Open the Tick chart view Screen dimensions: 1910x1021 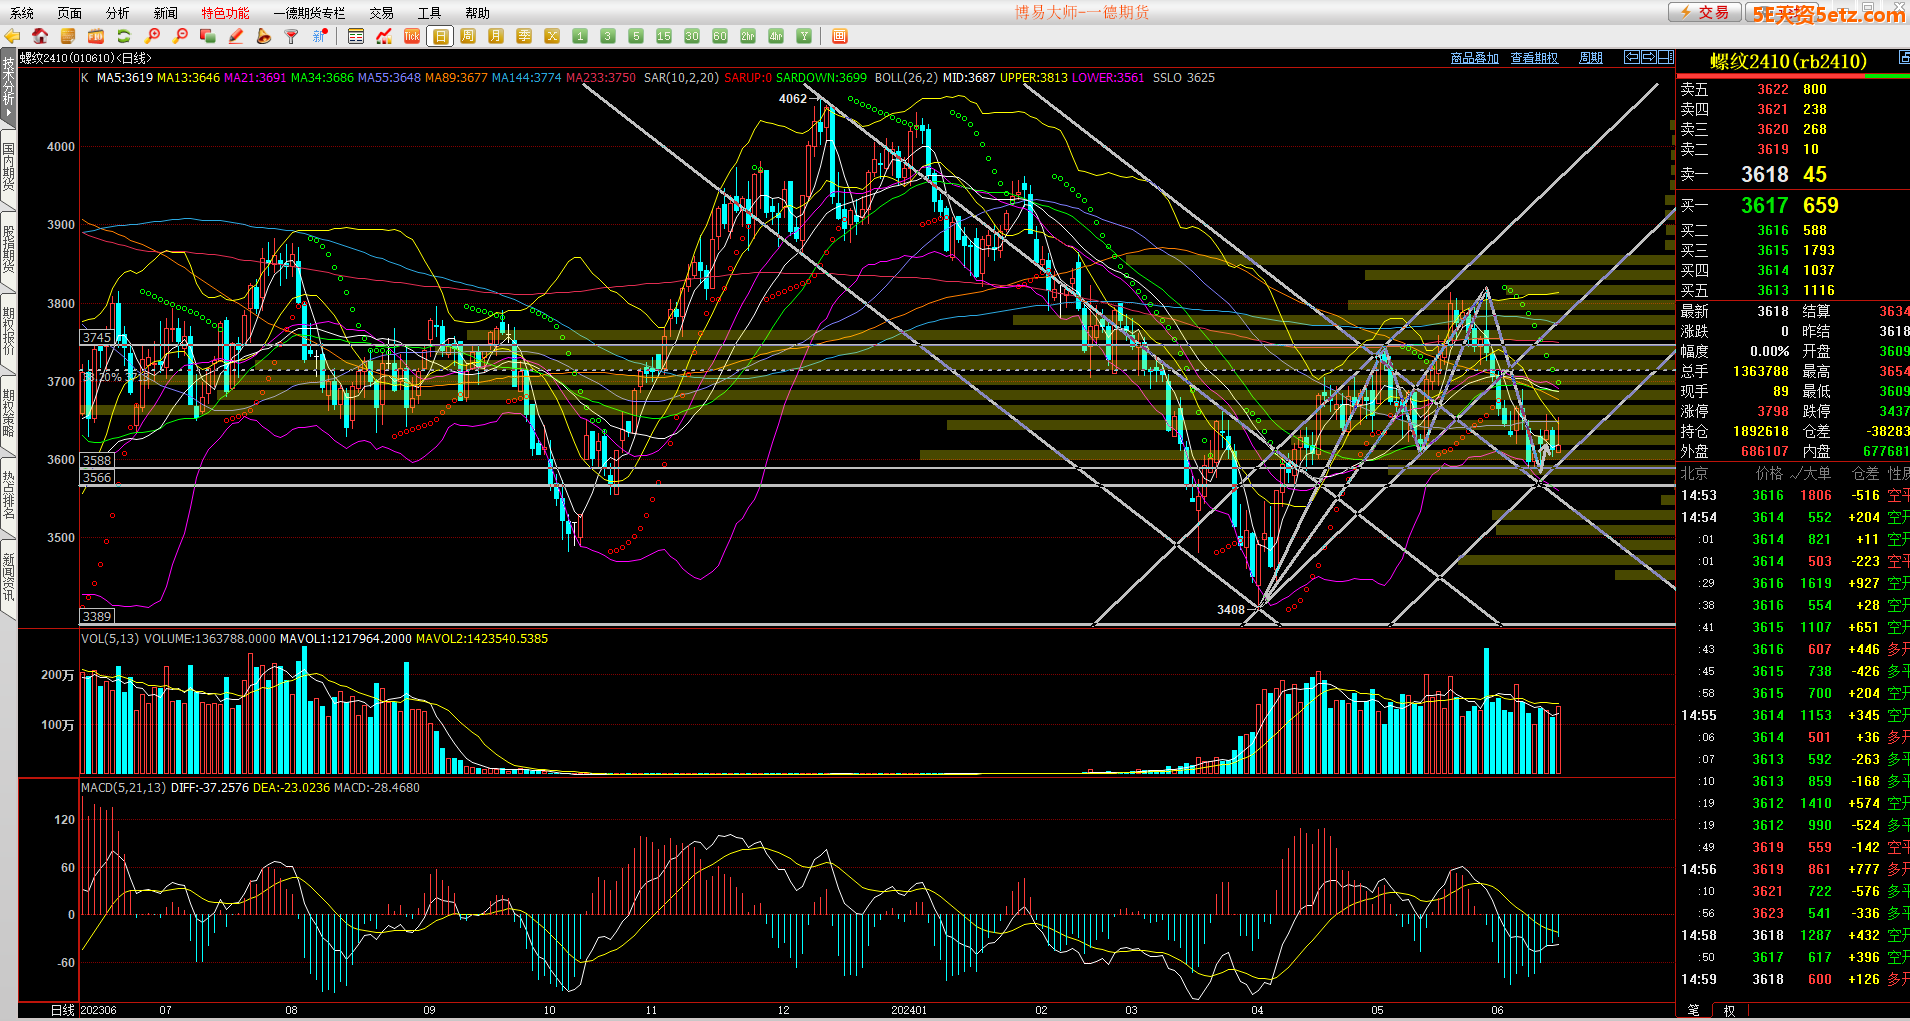[x=412, y=36]
